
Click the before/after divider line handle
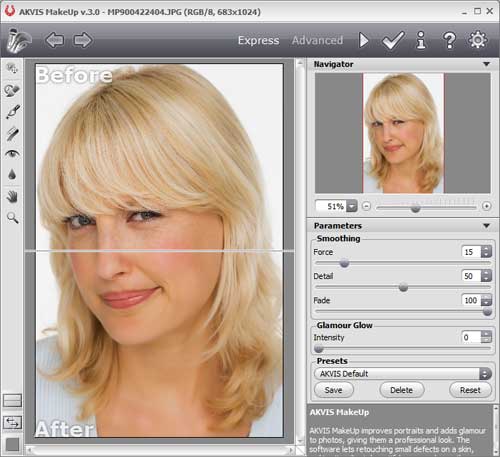(160, 251)
